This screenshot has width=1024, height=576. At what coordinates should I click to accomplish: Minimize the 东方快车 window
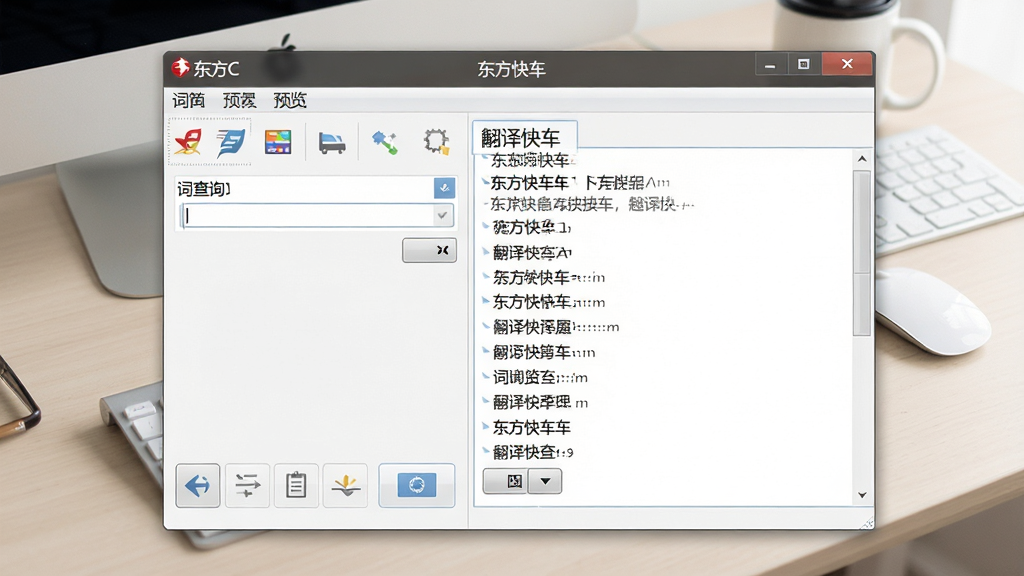click(771, 65)
